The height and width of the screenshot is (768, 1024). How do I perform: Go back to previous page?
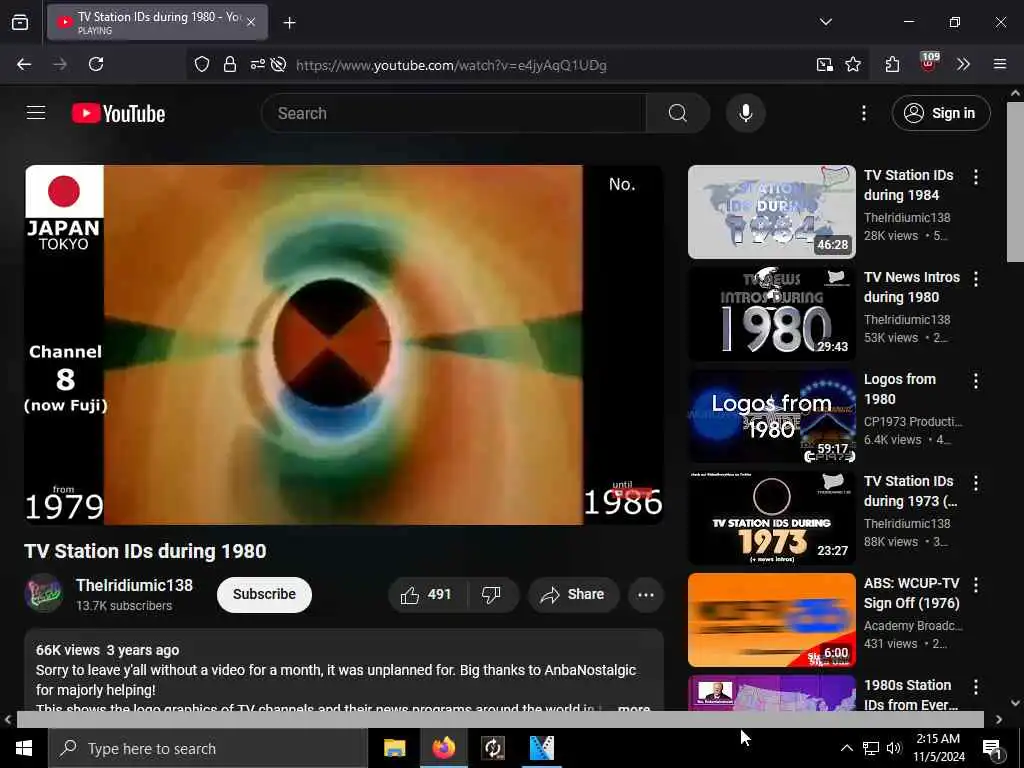[x=24, y=64]
